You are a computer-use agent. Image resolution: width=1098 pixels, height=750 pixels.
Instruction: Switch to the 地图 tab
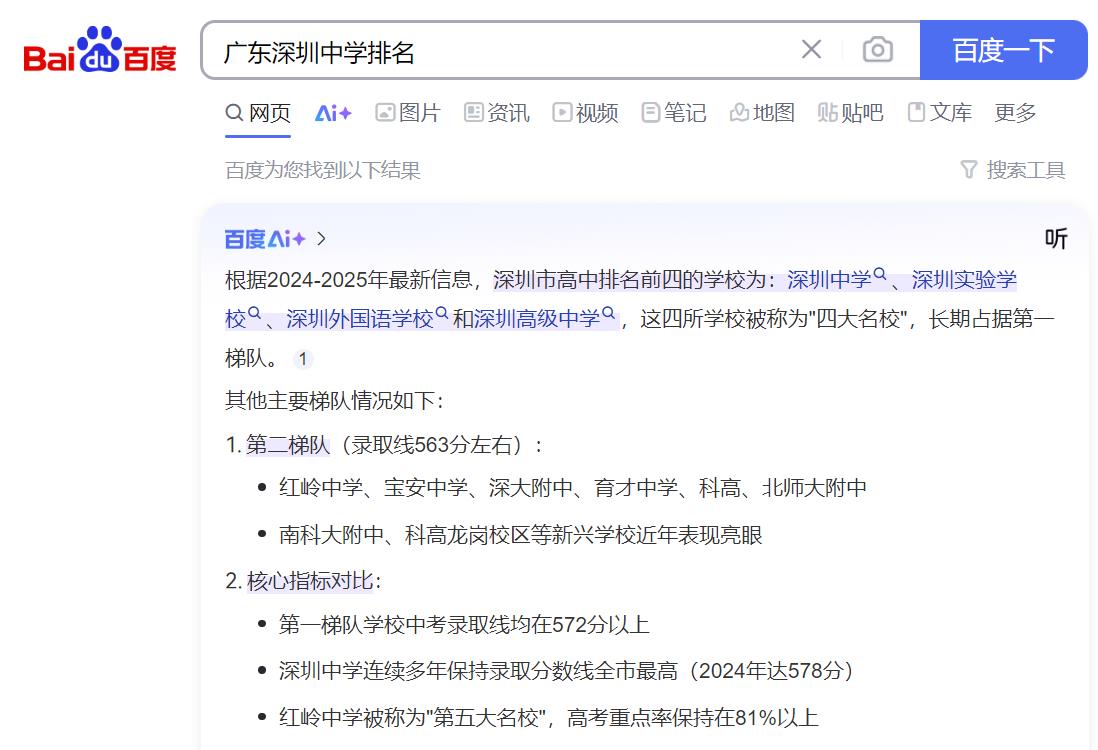[x=762, y=113]
